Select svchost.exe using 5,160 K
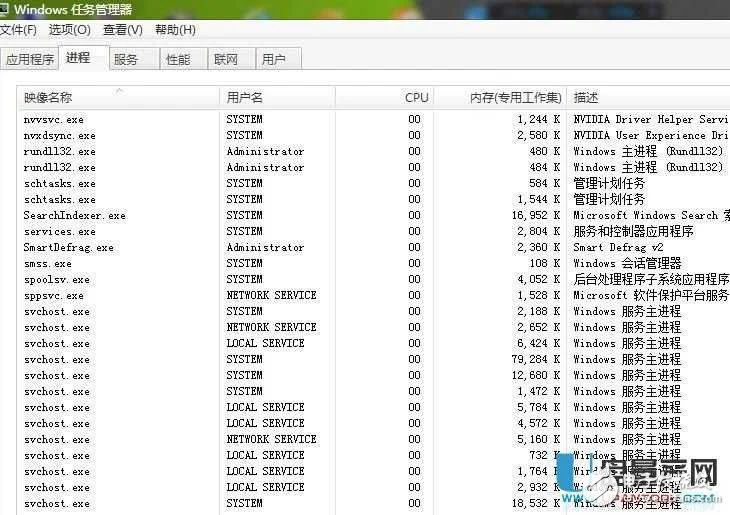The image size is (730, 515). (374, 440)
